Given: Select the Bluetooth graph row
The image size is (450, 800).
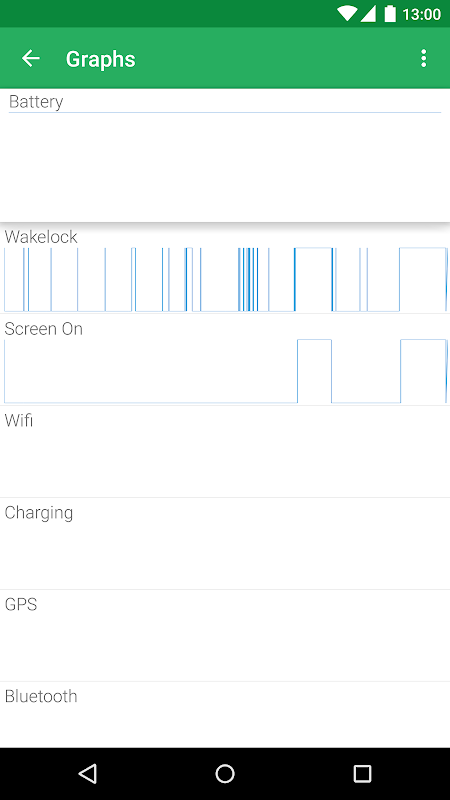Looking at the screenshot, I should point(225,714).
